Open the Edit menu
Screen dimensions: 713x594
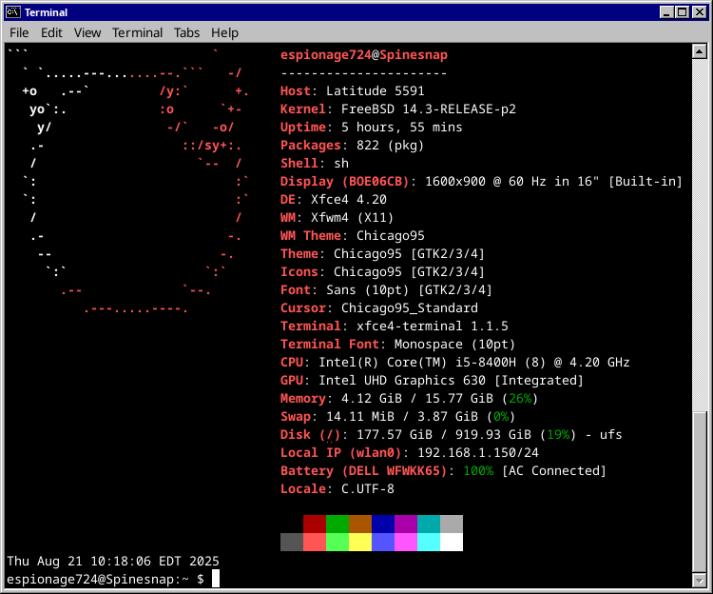pyautogui.click(x=51, y=32)
